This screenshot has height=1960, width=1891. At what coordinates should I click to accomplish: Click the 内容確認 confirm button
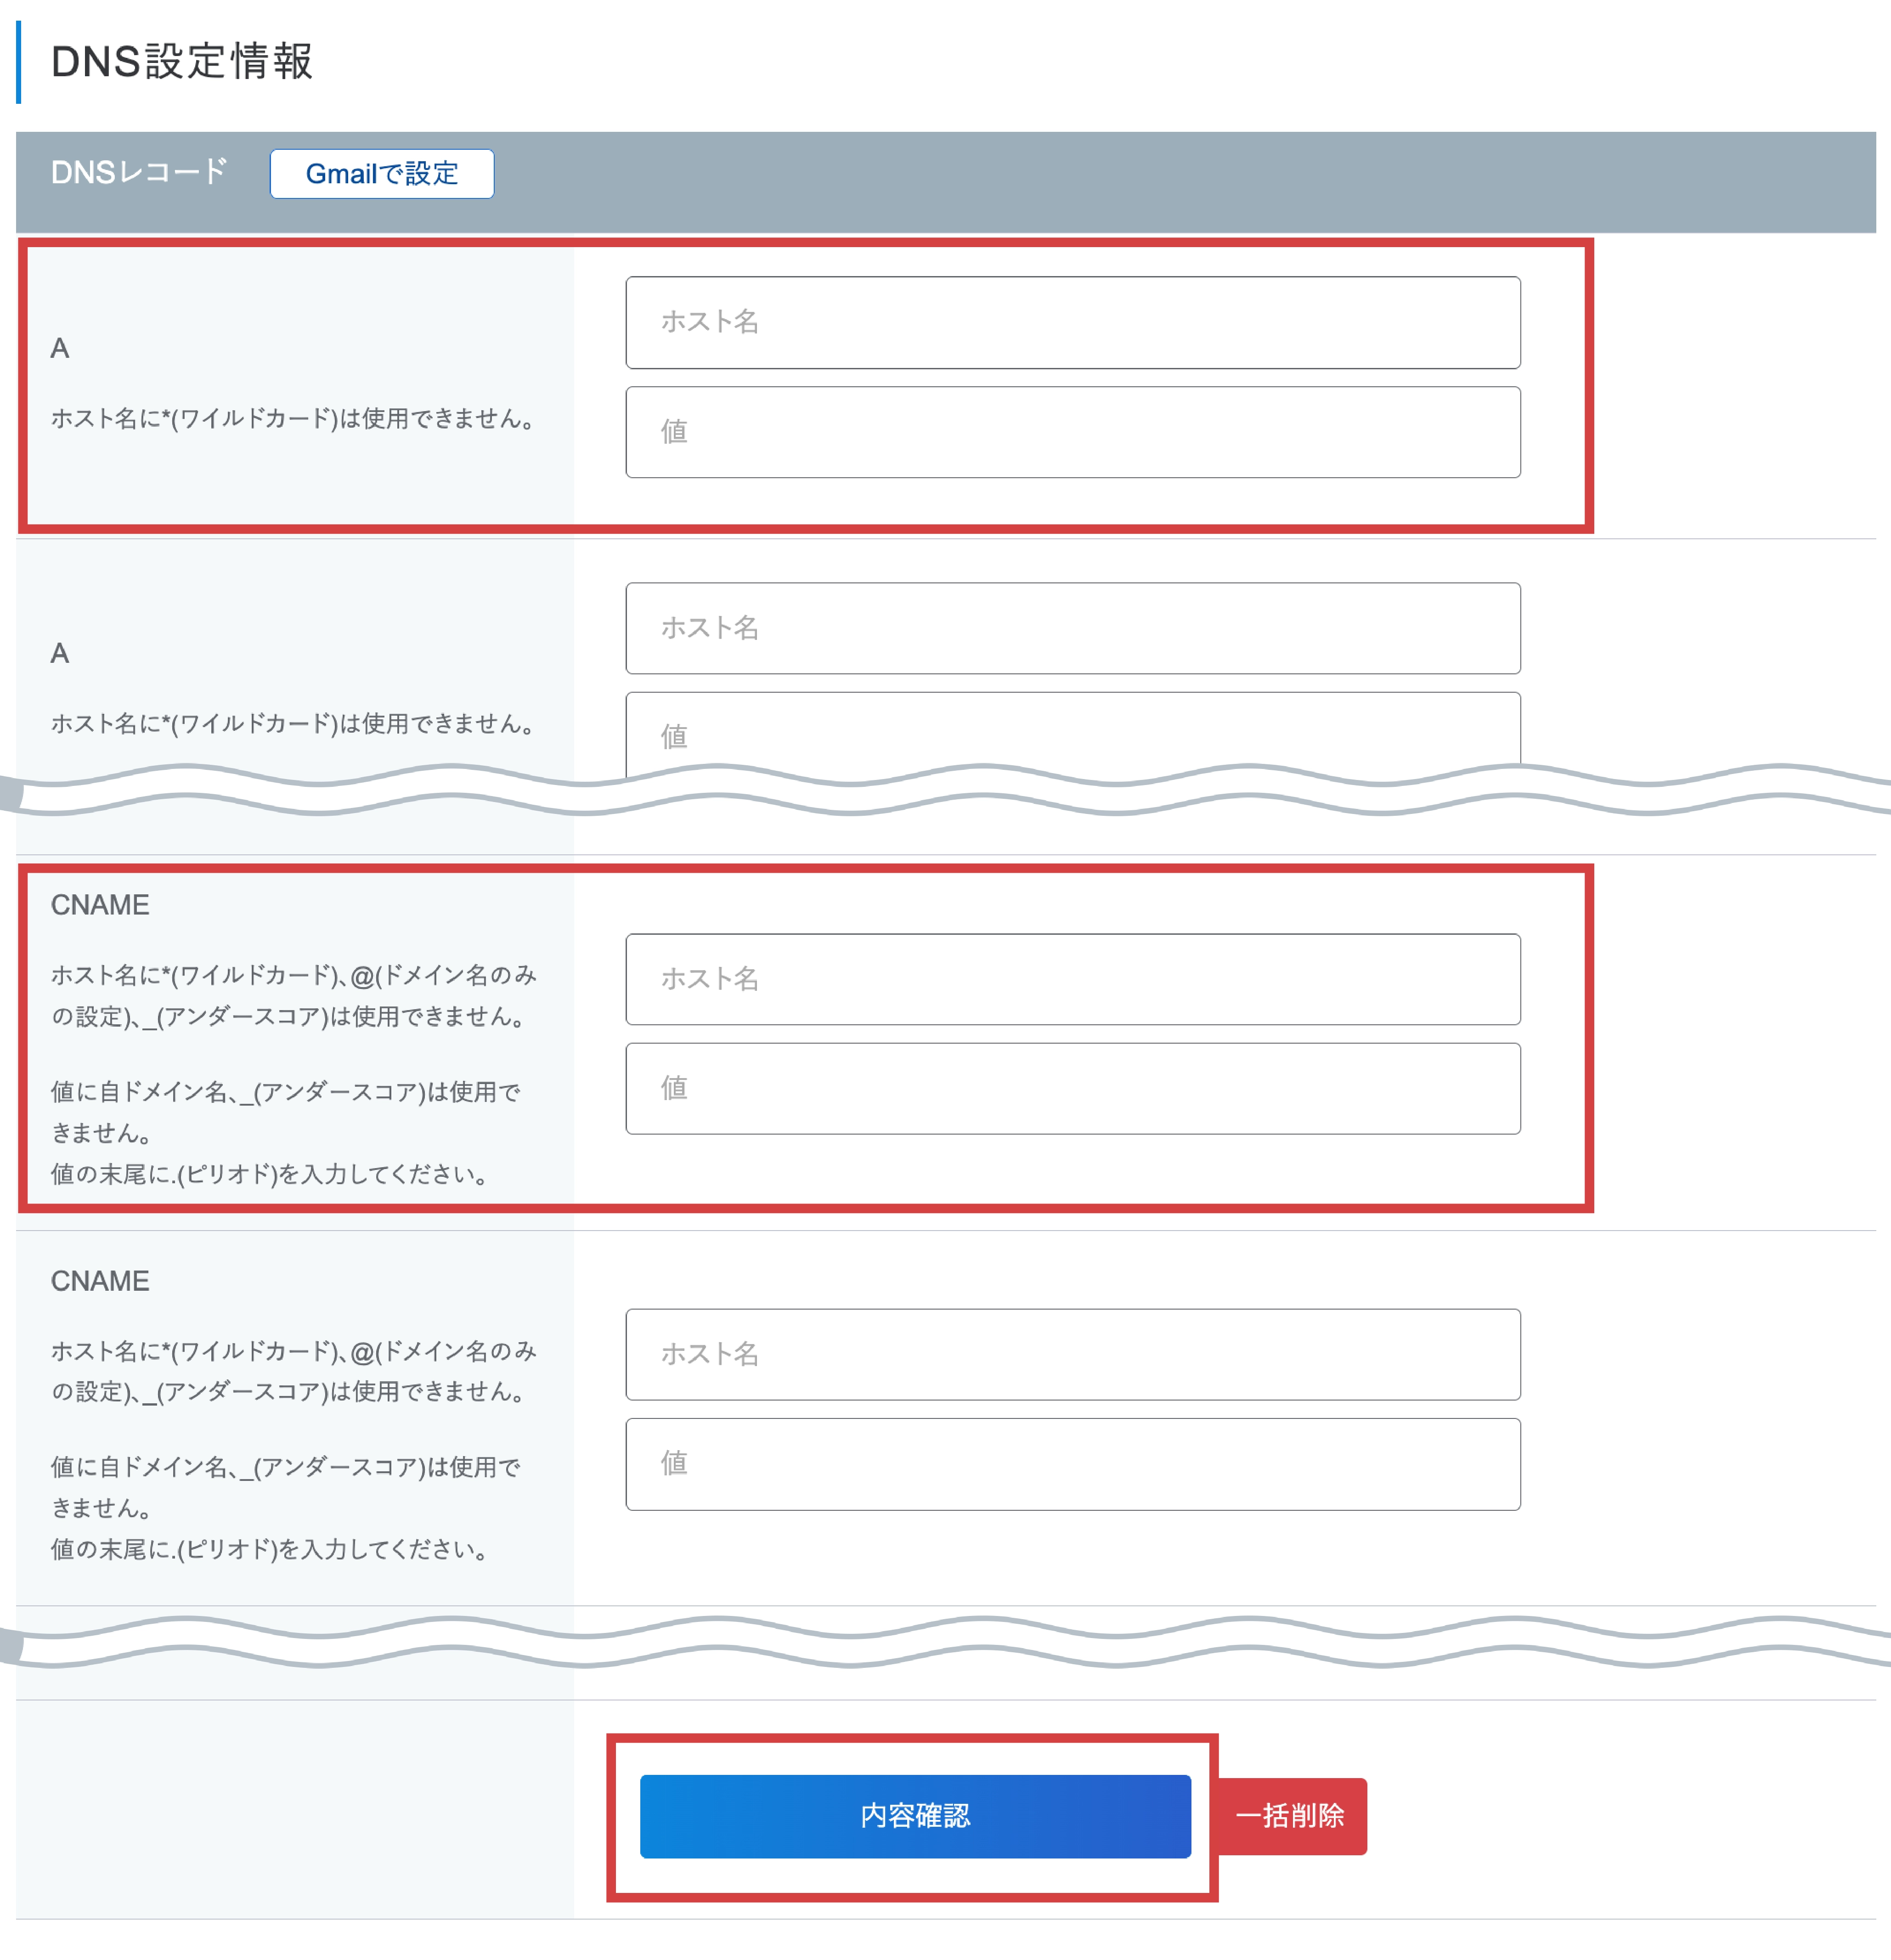915,1816
